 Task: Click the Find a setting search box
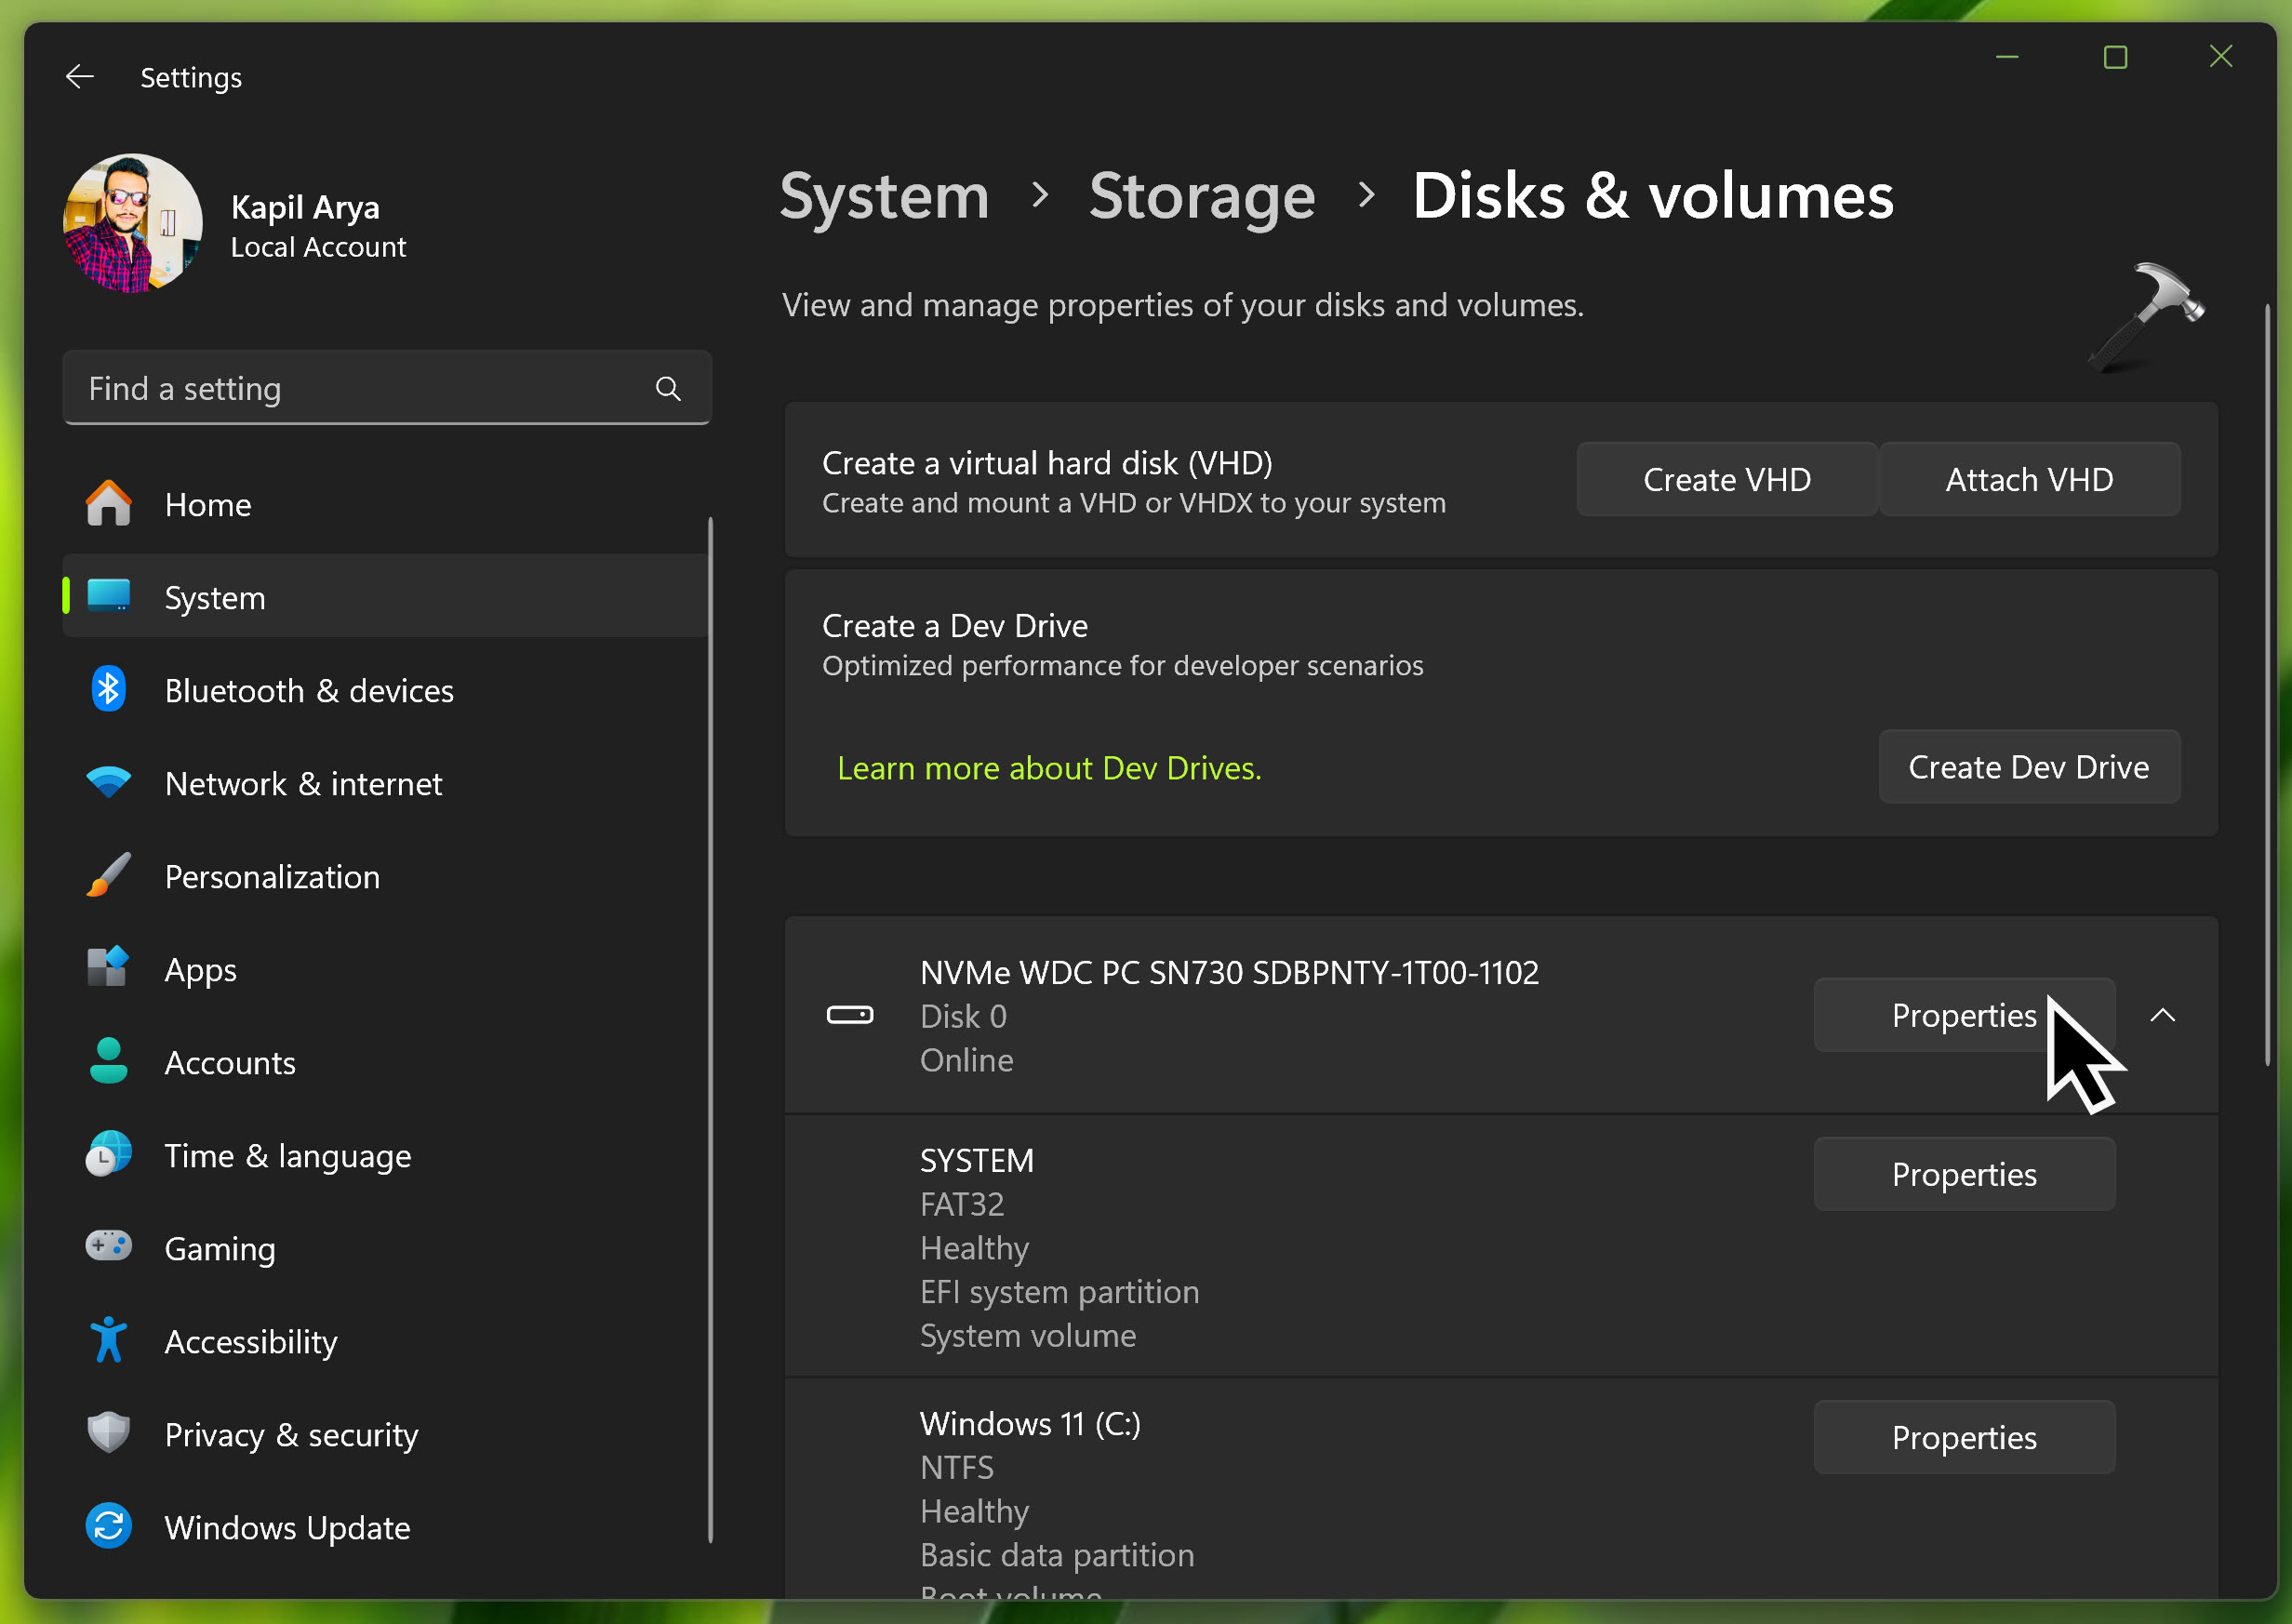pos(360,389)
